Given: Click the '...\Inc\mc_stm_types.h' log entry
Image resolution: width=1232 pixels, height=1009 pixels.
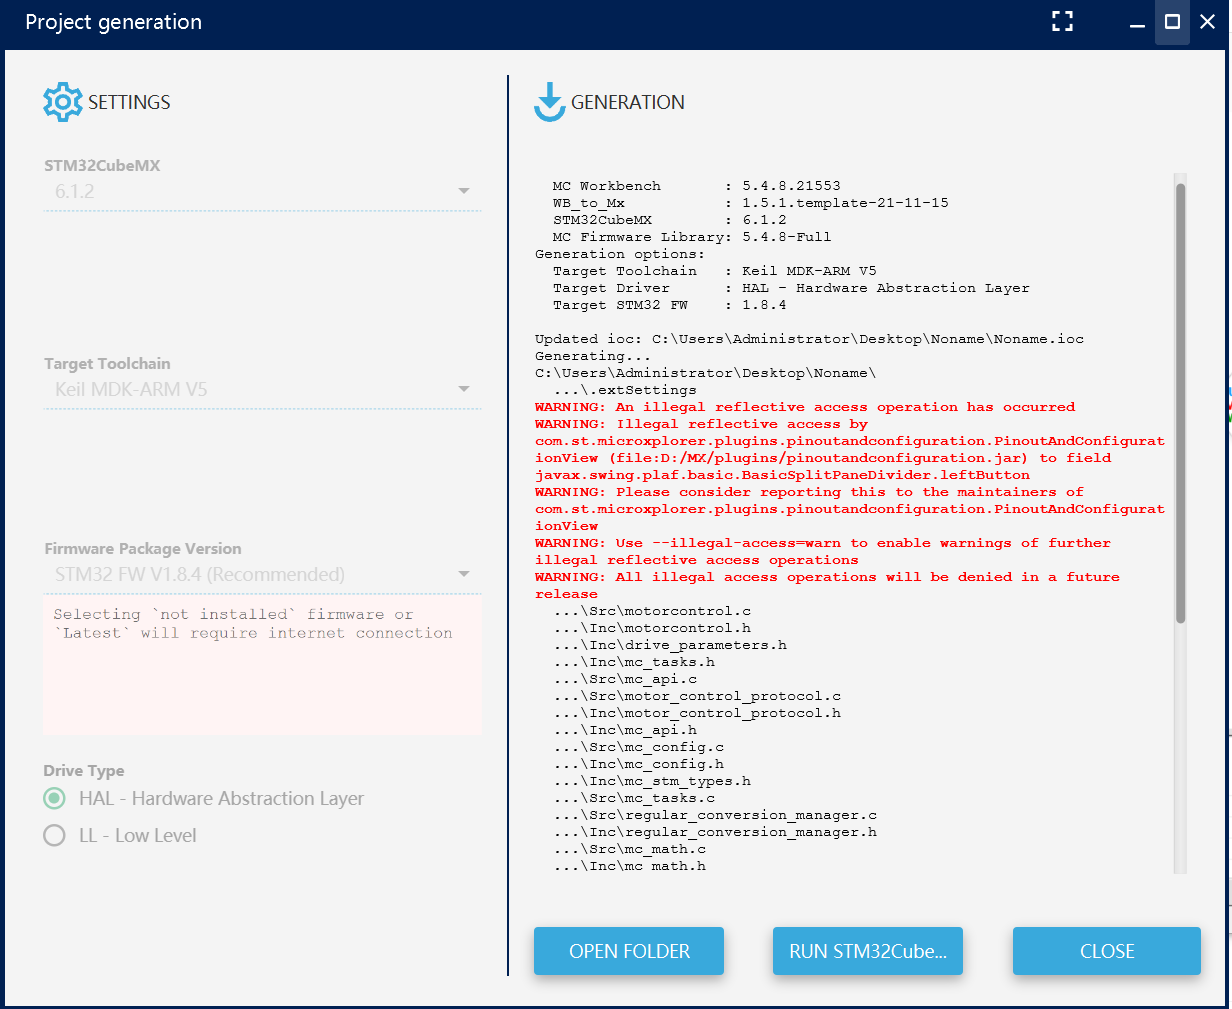Looking at the screenshot, I should (652, 781).
